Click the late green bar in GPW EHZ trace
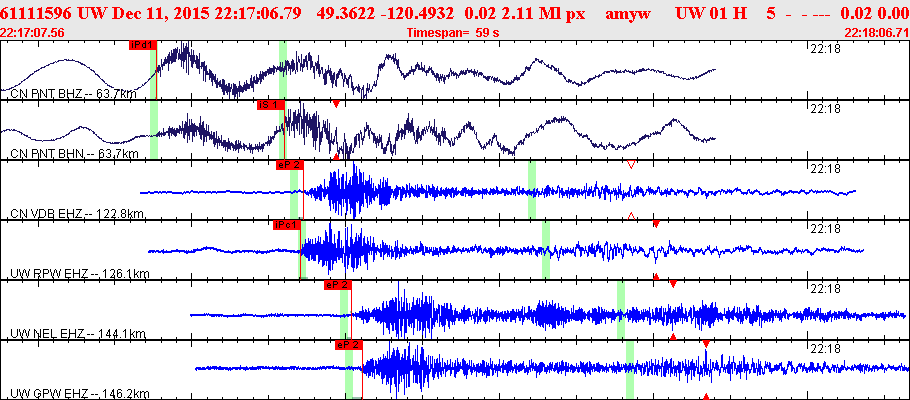Image resolution: width=910 pixels, height=400 pixels. (630, 370)
